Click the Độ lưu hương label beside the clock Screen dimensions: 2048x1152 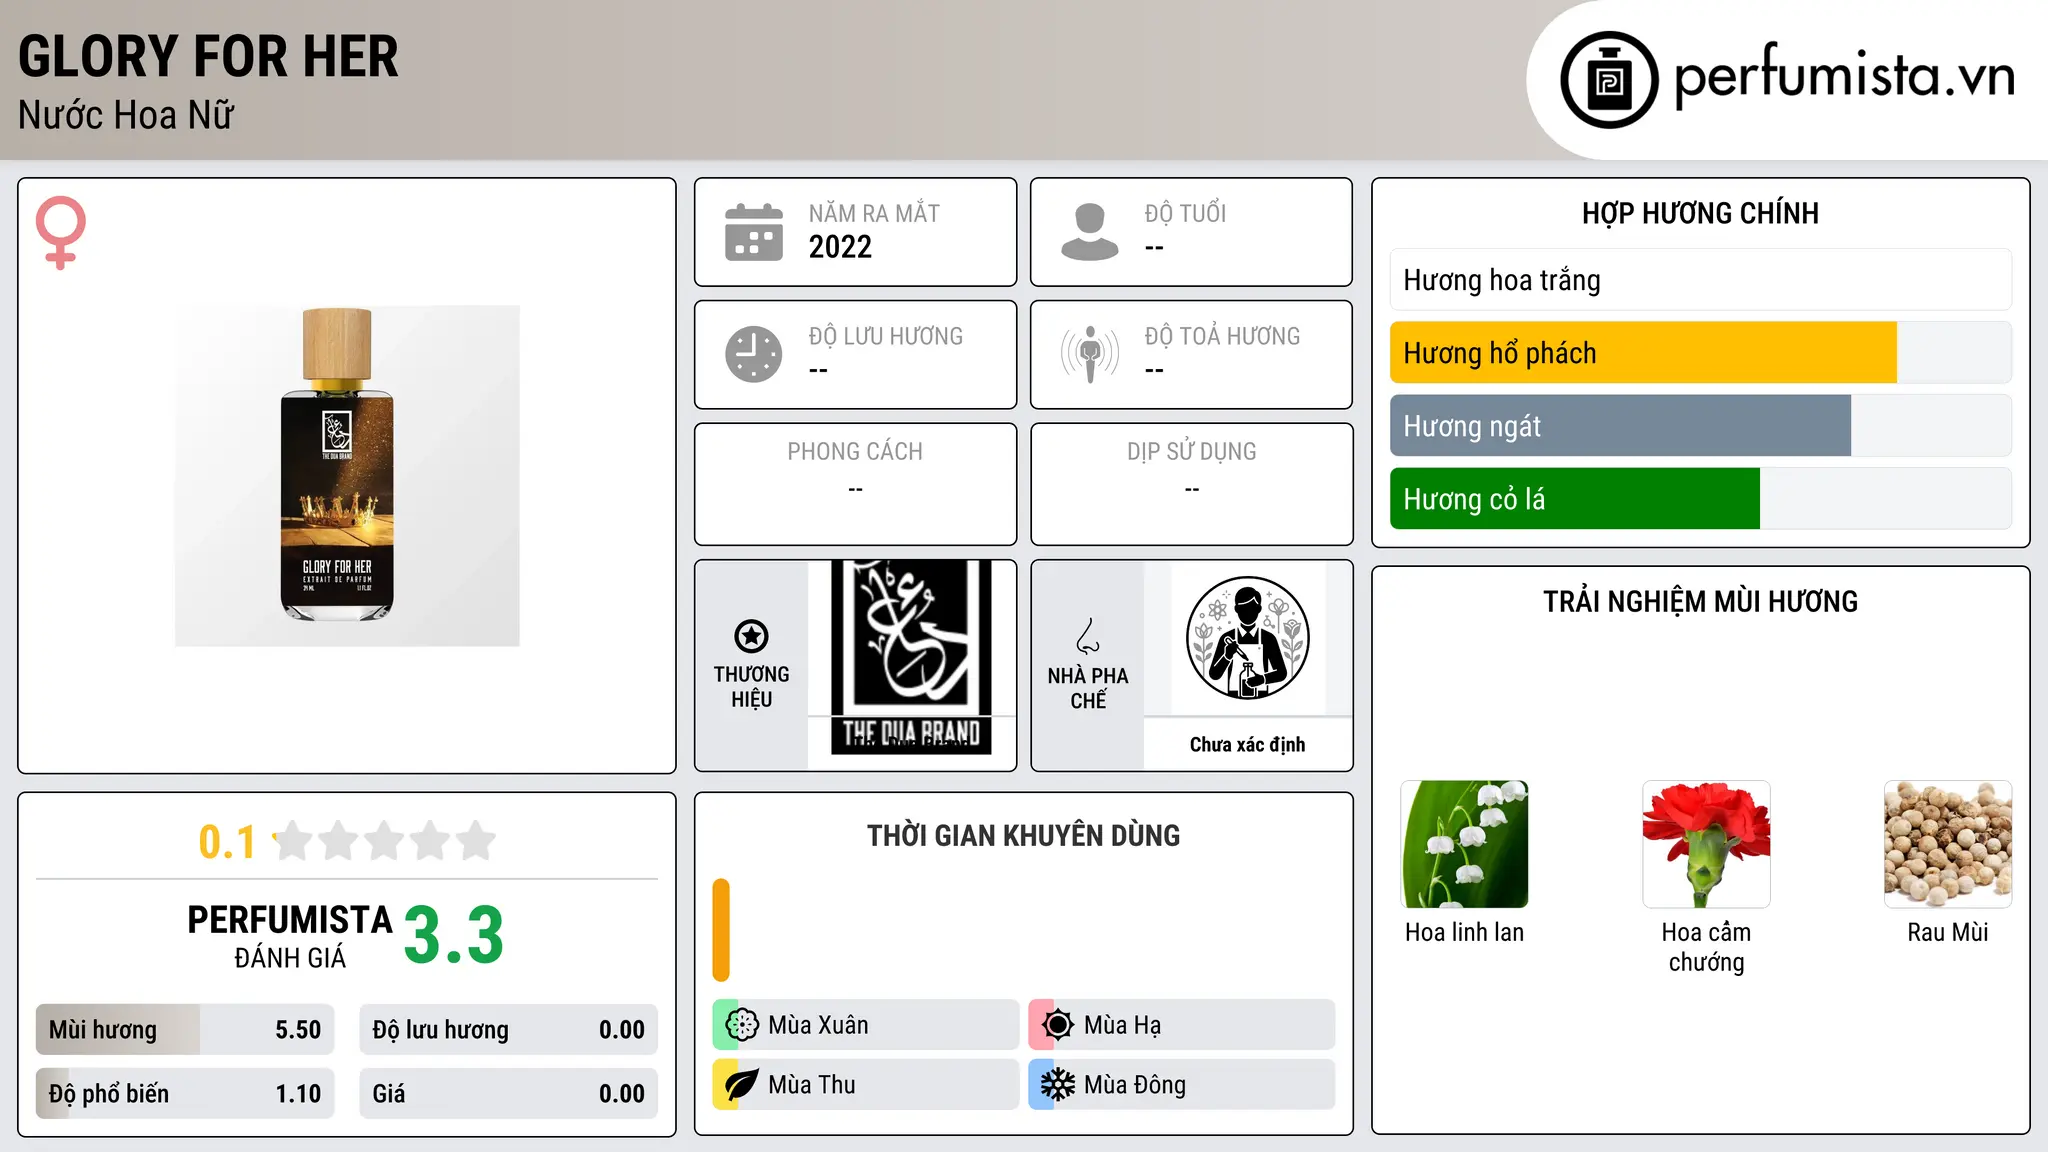pyautogui.click(x=886, y=336)
